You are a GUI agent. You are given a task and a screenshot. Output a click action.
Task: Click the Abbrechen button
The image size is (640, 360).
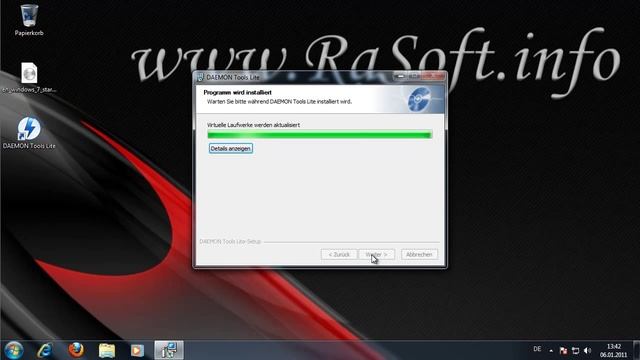pyautogui.click(x=419, y=254)
